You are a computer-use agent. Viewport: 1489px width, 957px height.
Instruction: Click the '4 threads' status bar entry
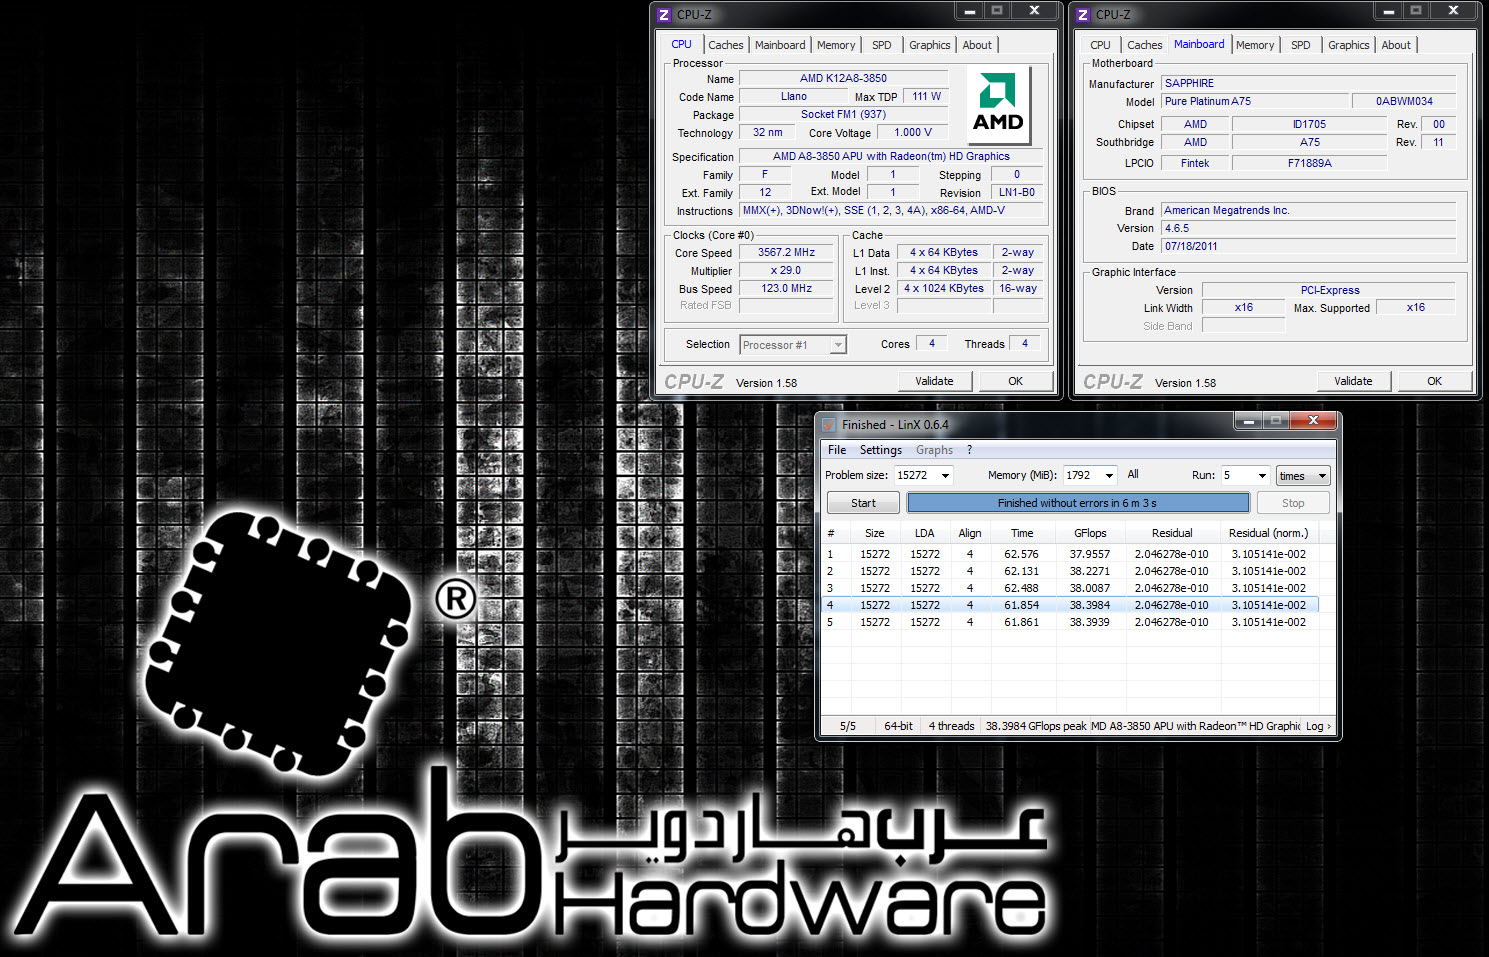pyautogui.click(x=951, y=726)
